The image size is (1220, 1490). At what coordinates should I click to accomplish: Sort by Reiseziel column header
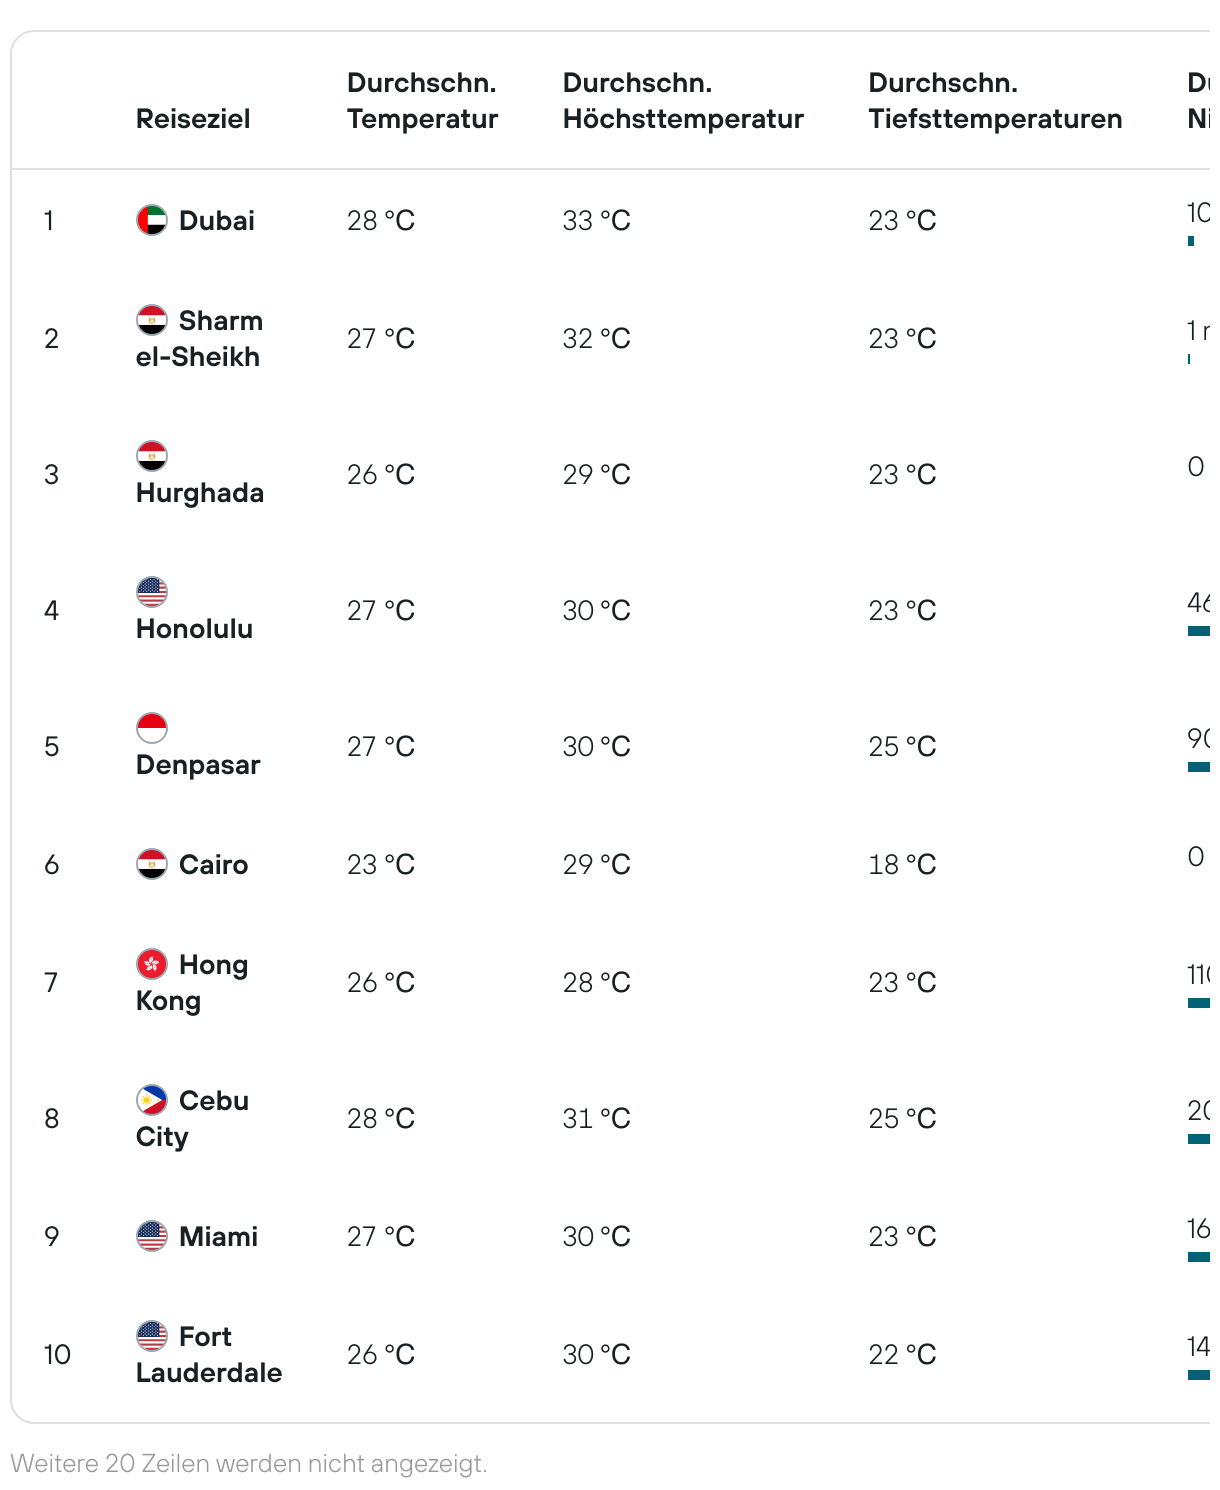pyautogui.click(x=193, y=119)
